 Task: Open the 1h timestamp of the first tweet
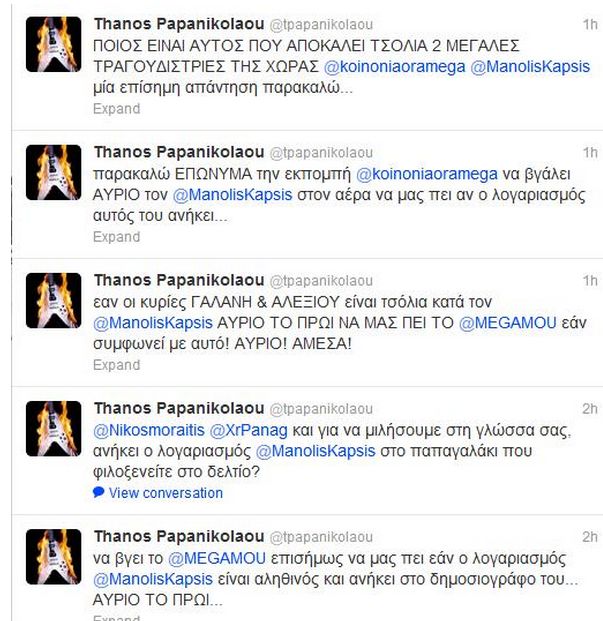point(589,23)
